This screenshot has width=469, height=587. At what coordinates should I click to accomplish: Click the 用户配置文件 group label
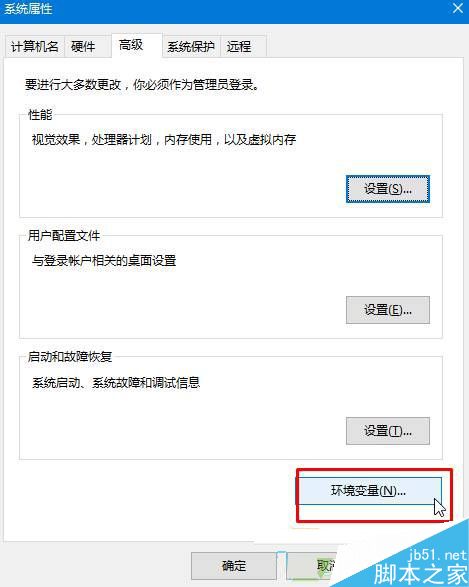[64, 235]
